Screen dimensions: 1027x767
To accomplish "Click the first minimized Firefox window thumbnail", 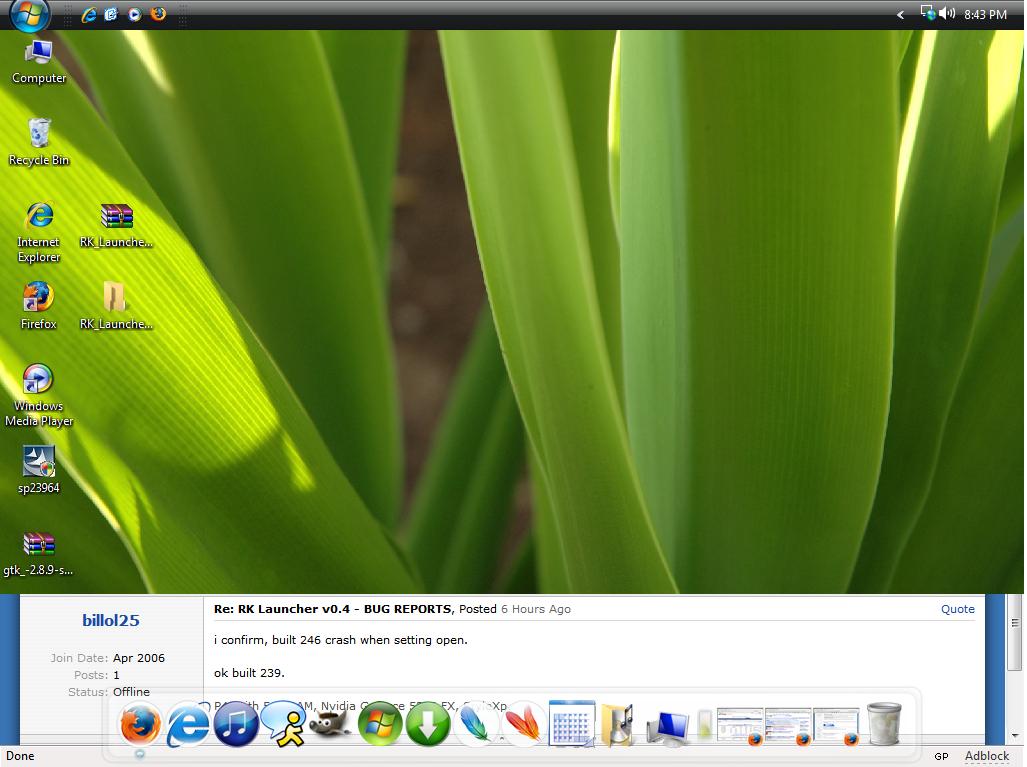I will coord(740,726).
